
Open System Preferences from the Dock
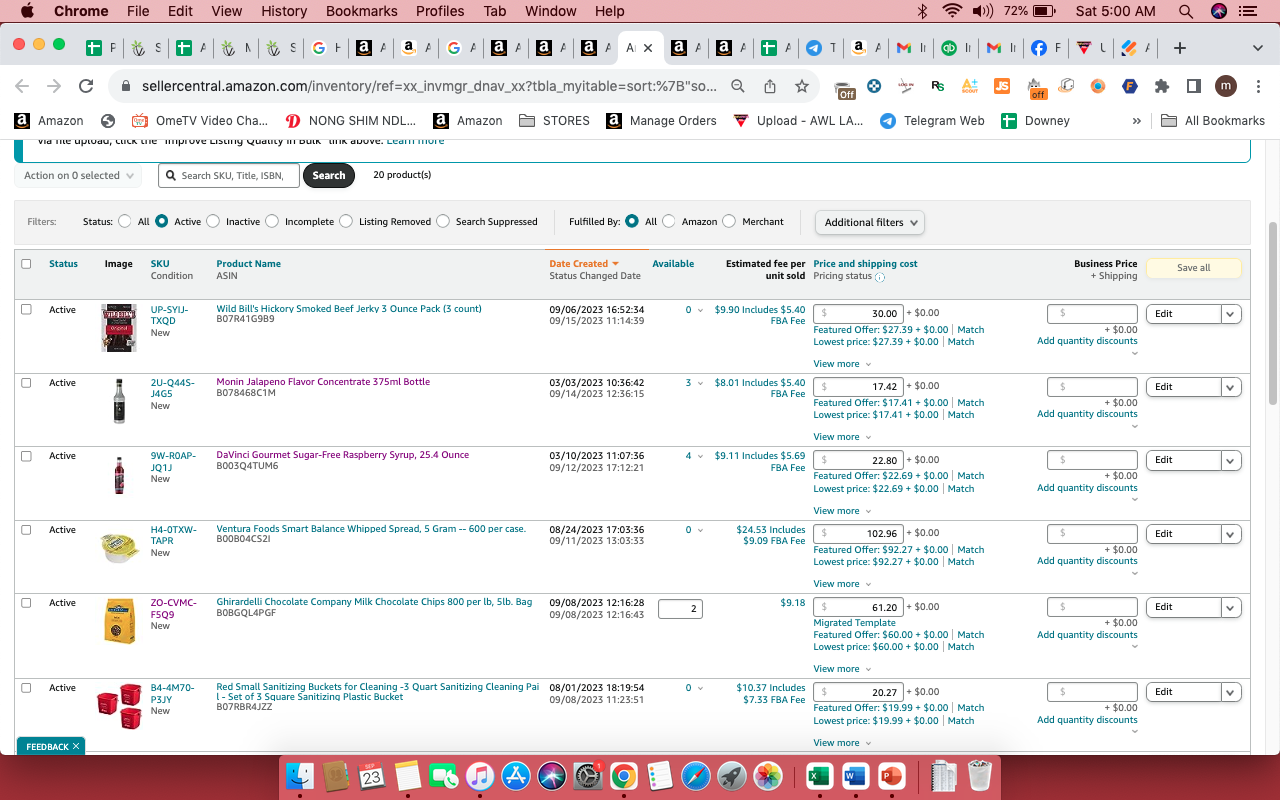587,776
